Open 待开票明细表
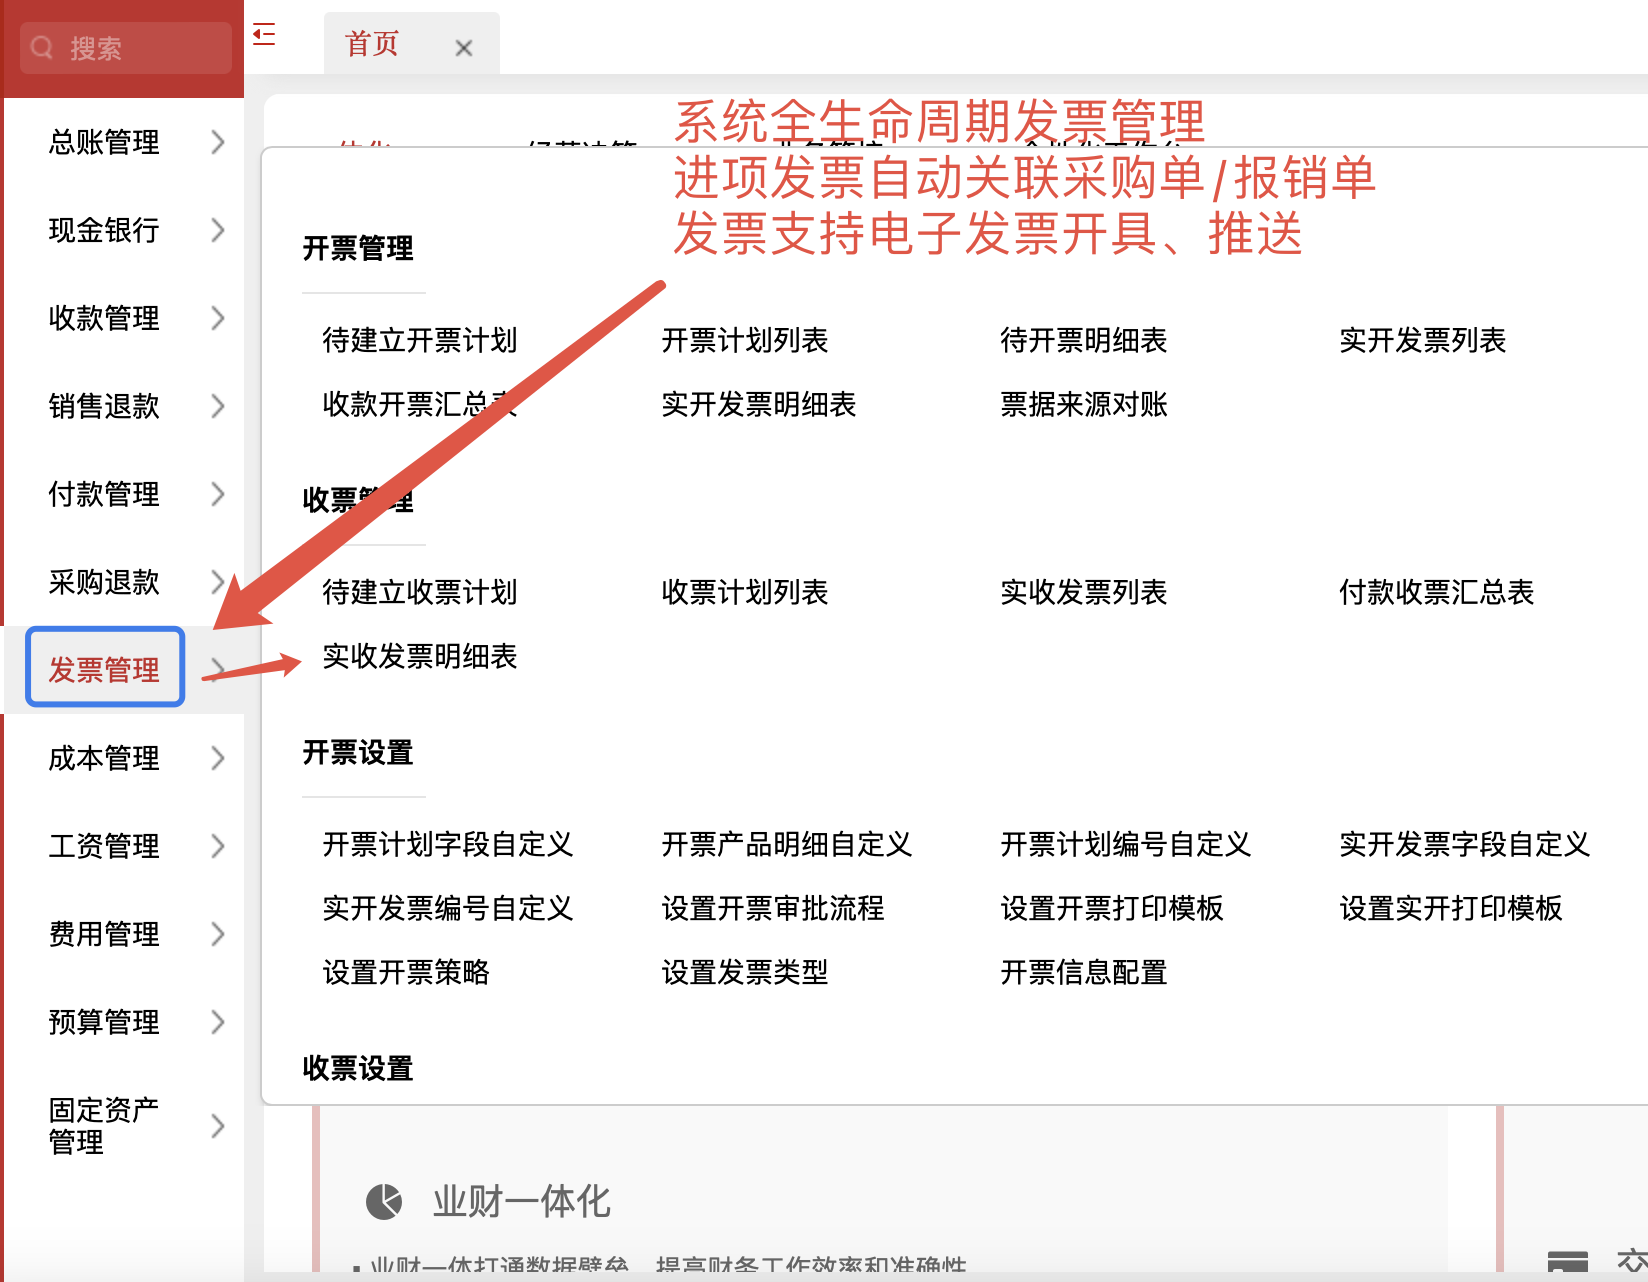 pyautogui.click(x=1084, y=340)
